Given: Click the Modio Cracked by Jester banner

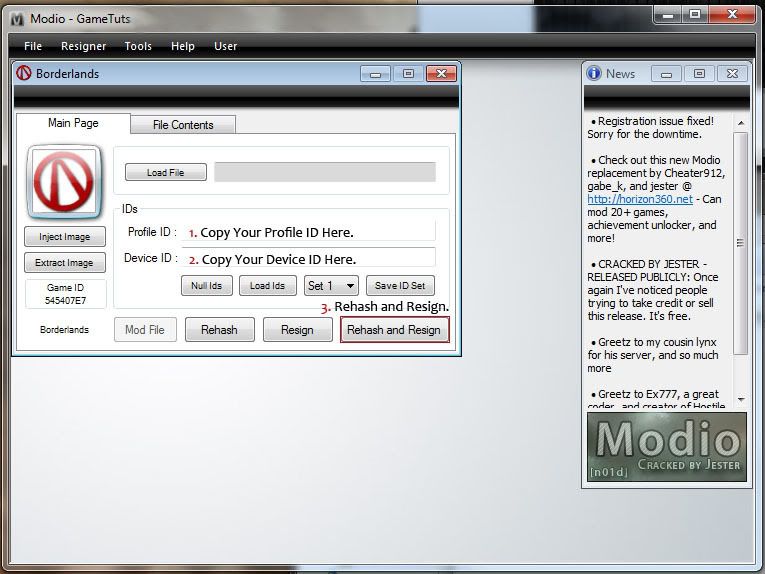Looking at the screenshot, I should (x=666, y=447).
